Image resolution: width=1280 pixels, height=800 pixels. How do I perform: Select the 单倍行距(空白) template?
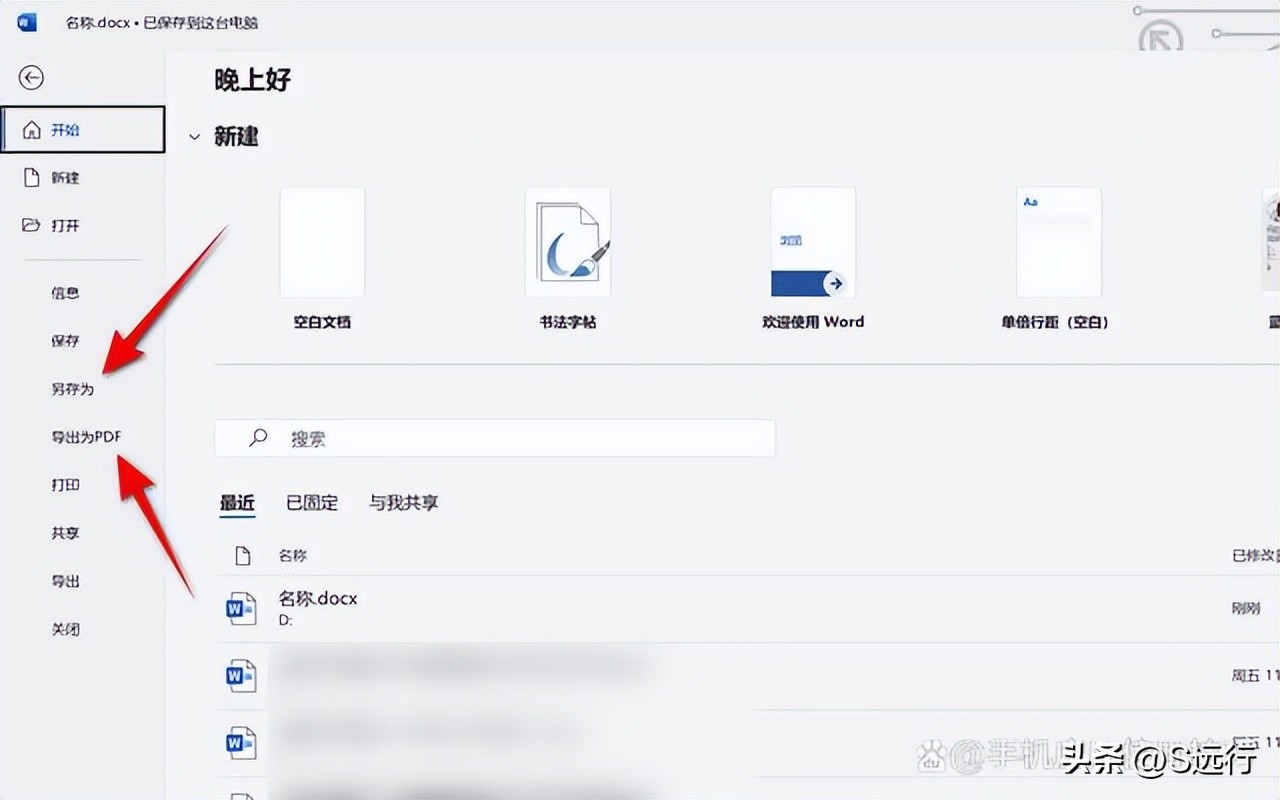pyautogui.click(x=1058, y=241)
